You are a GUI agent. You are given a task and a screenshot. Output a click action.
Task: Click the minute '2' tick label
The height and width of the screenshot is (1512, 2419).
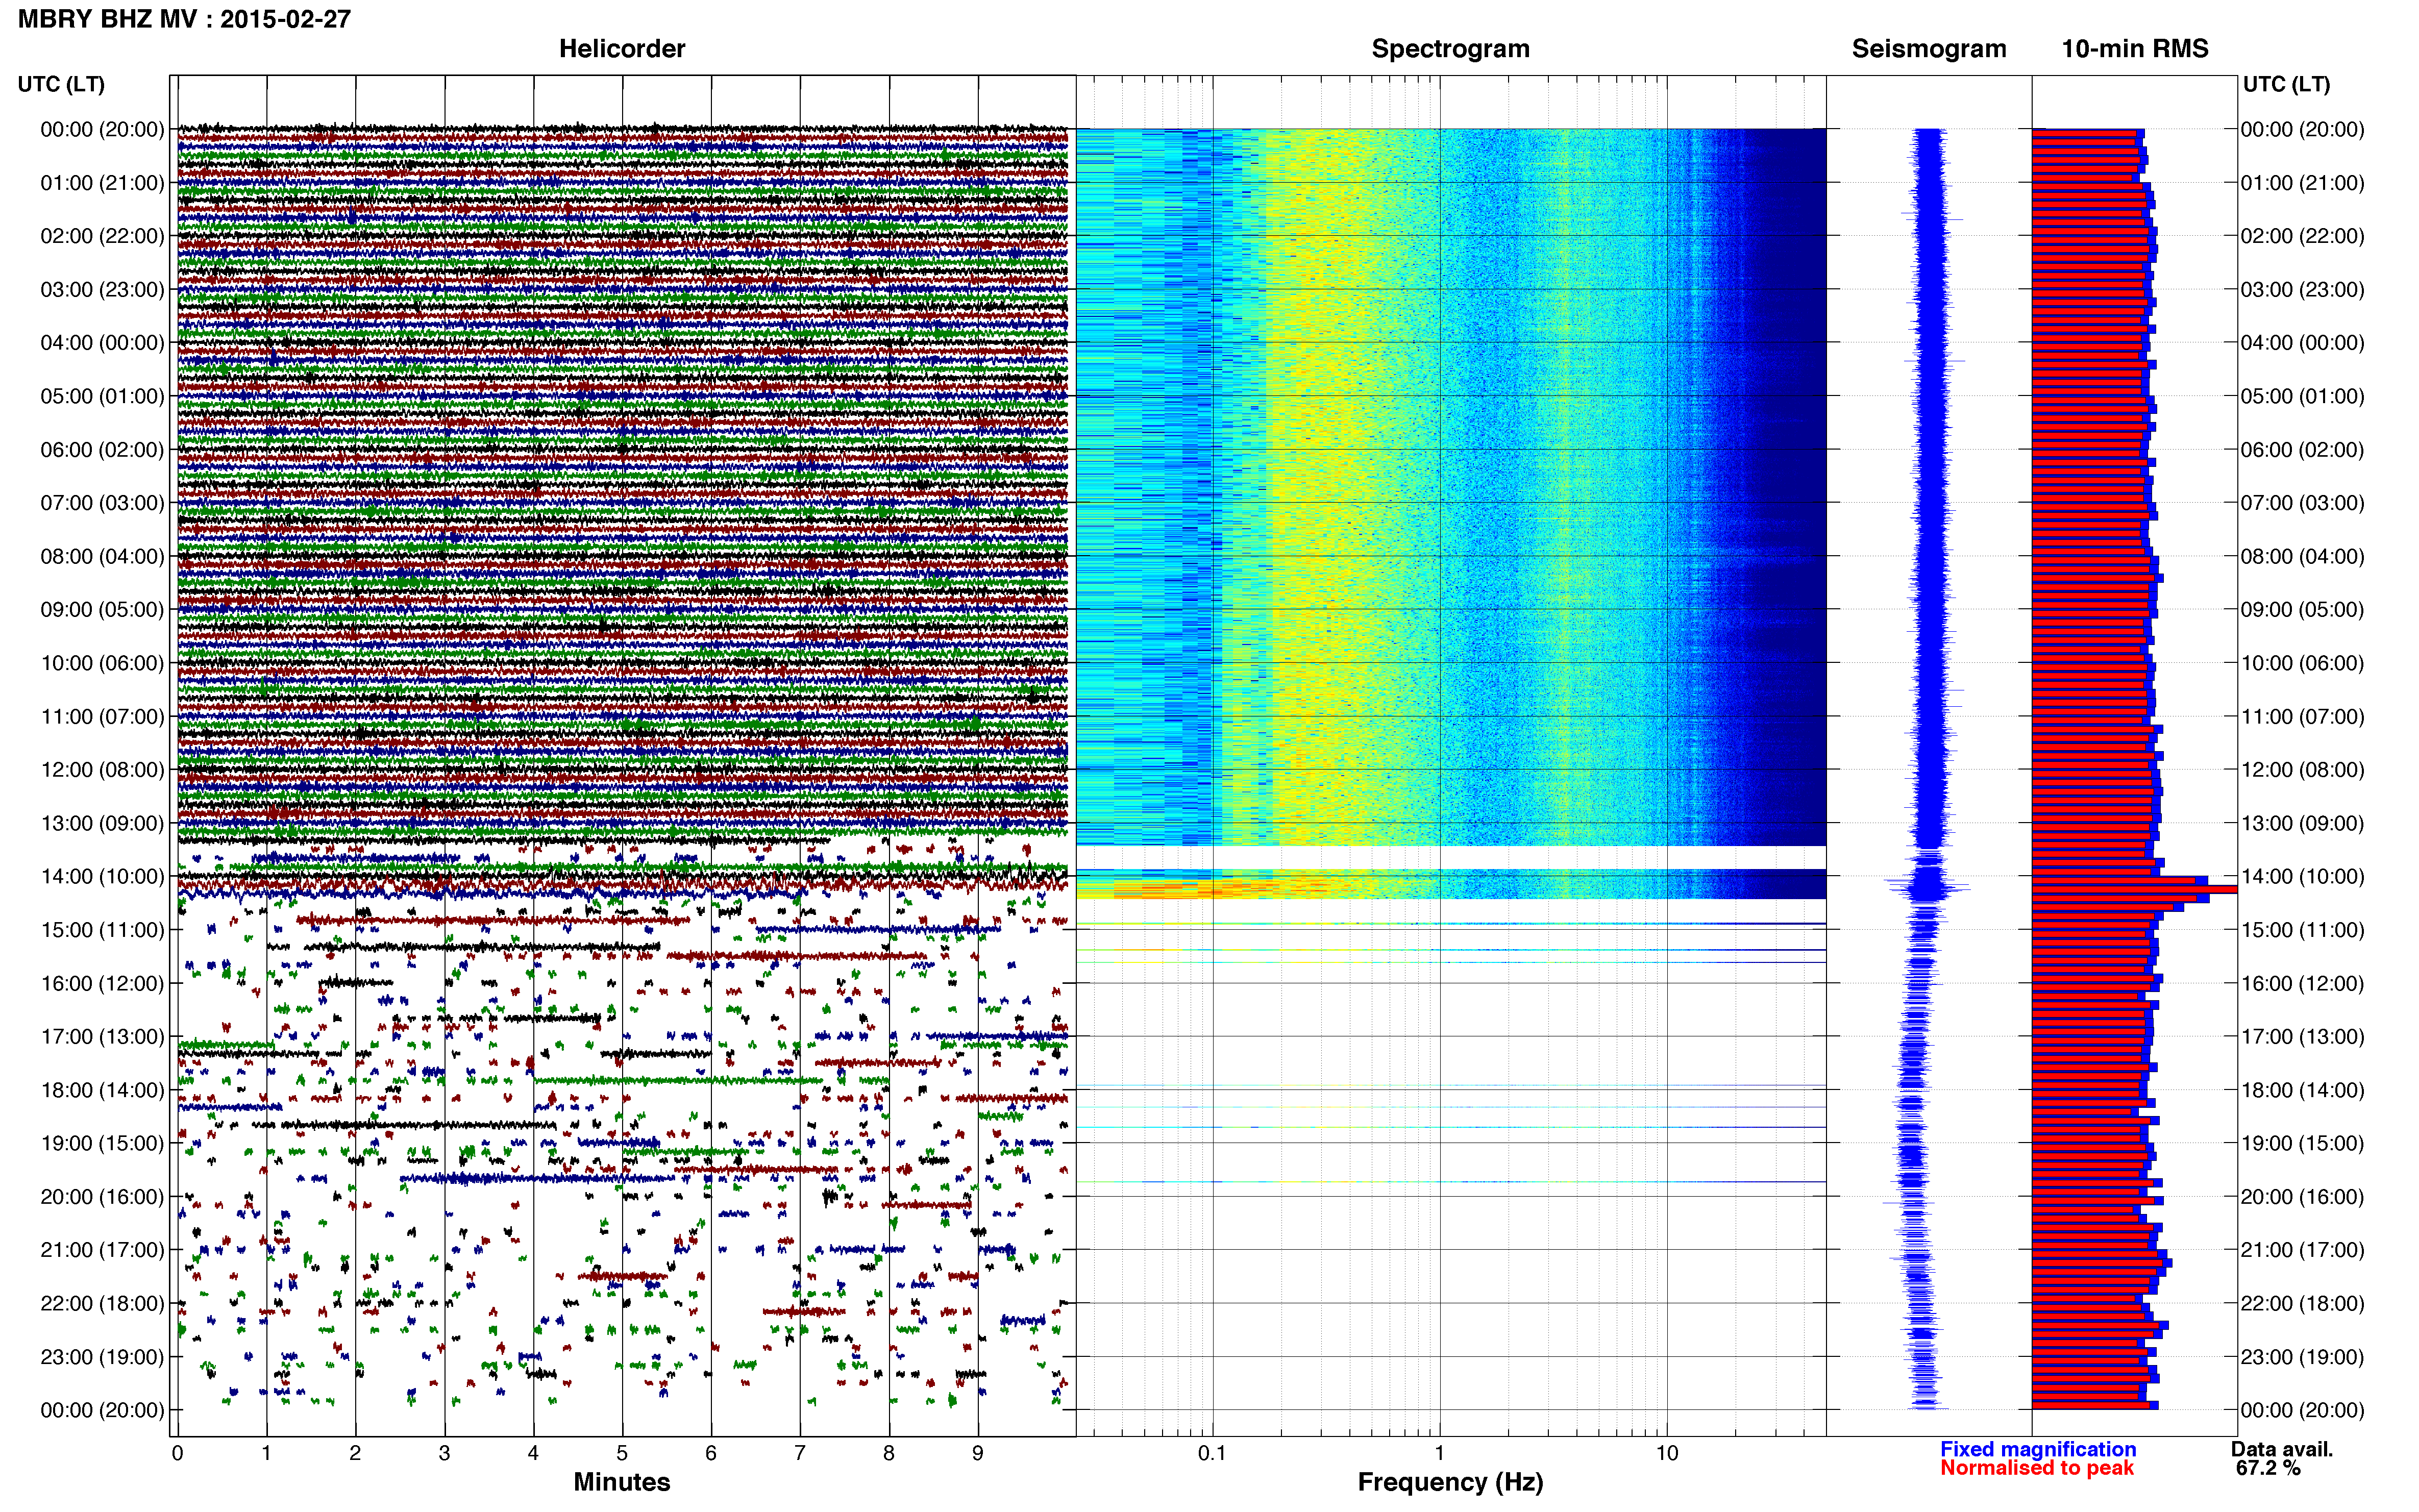coord(355,1453)
